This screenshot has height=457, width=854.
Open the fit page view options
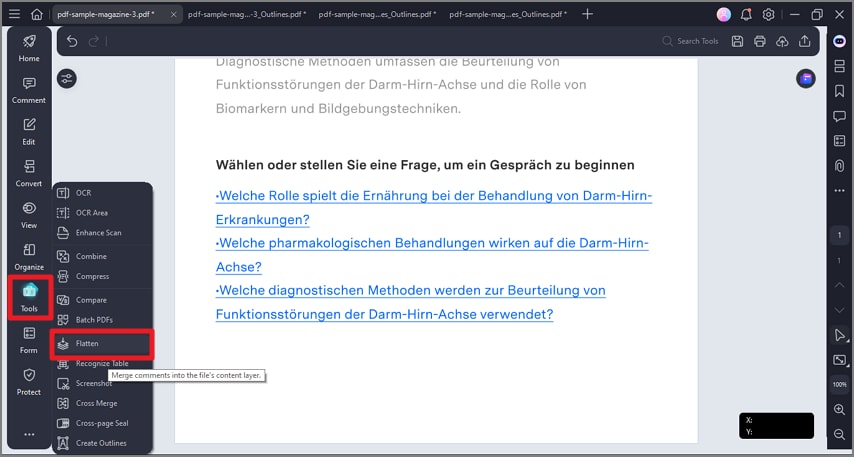click(x=839, y=360)
